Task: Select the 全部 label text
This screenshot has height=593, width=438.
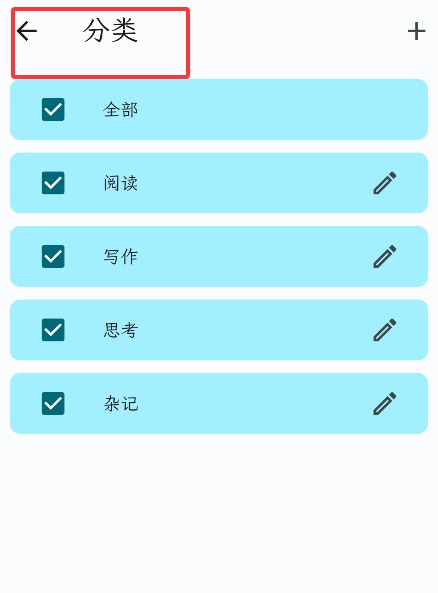Action: (121, 110)
